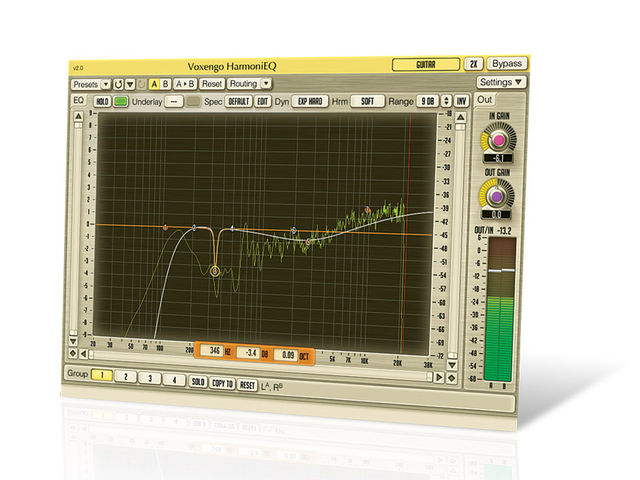The width and height of the screenshot is (640, 480).
Task: Click the COPY TO button
Action: click(222, 383)
